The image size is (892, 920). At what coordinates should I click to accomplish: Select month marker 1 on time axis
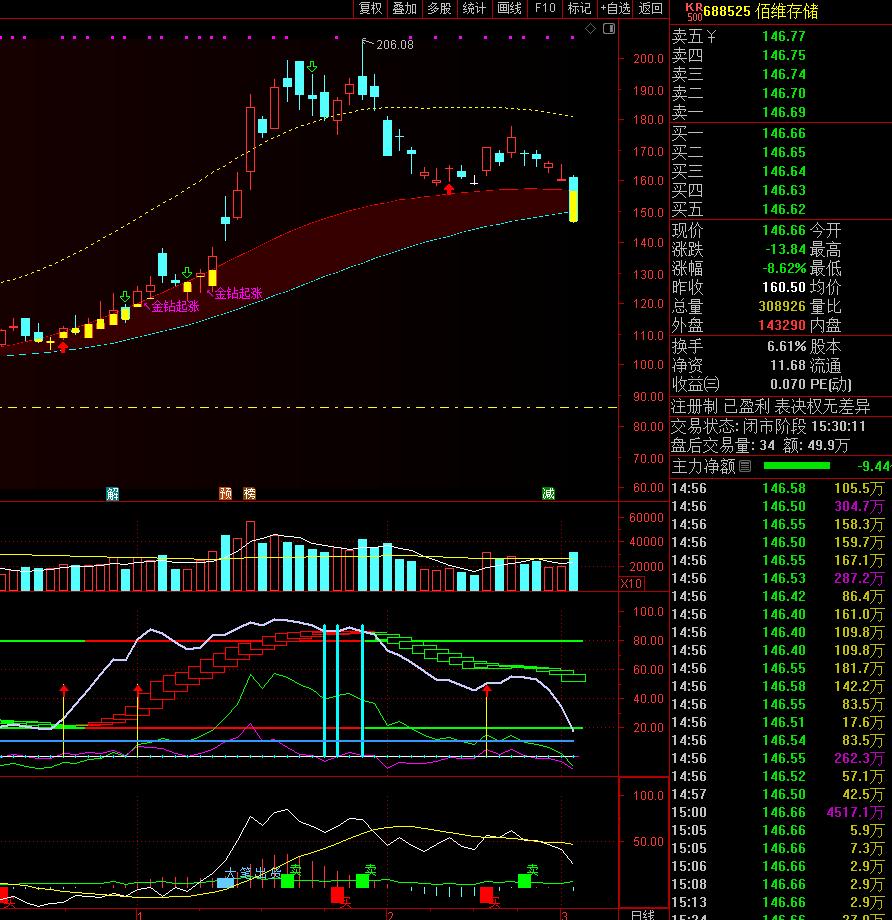[x=139, y=915]
